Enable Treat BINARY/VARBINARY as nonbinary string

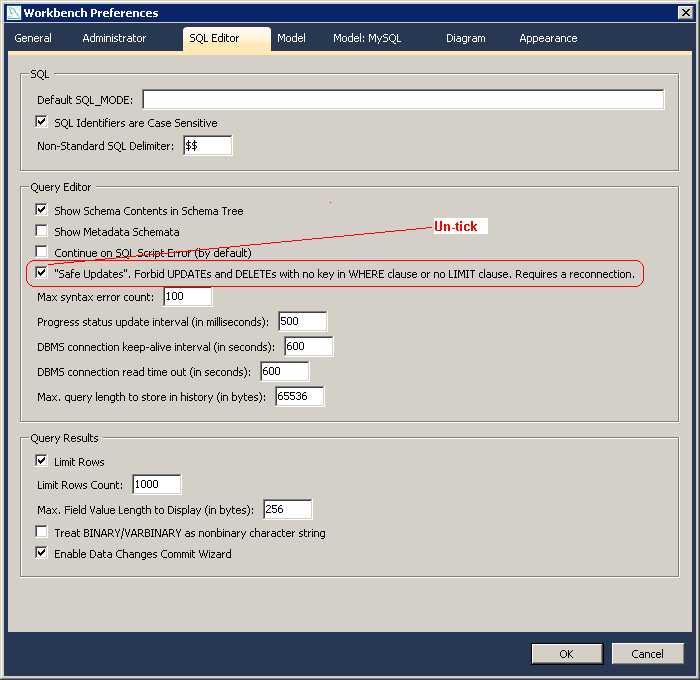[41, 532]
